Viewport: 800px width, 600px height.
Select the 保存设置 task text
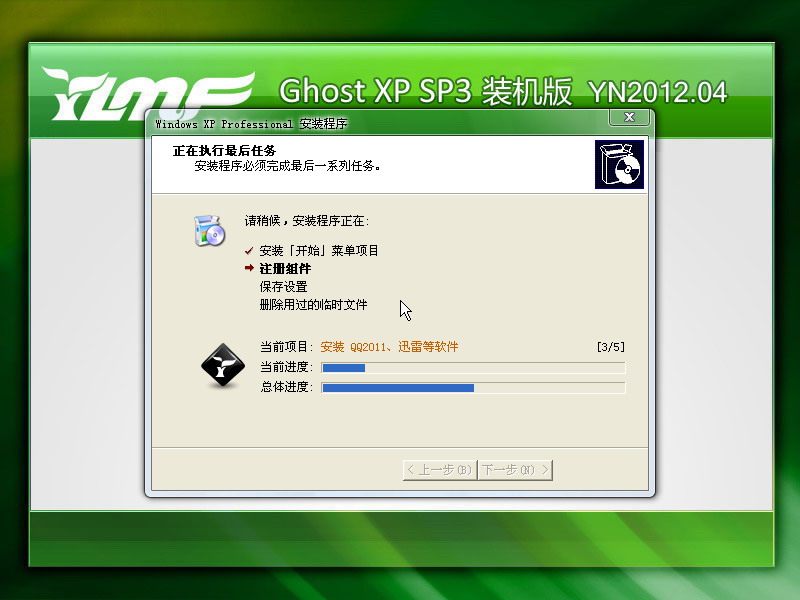click(283, 286)
